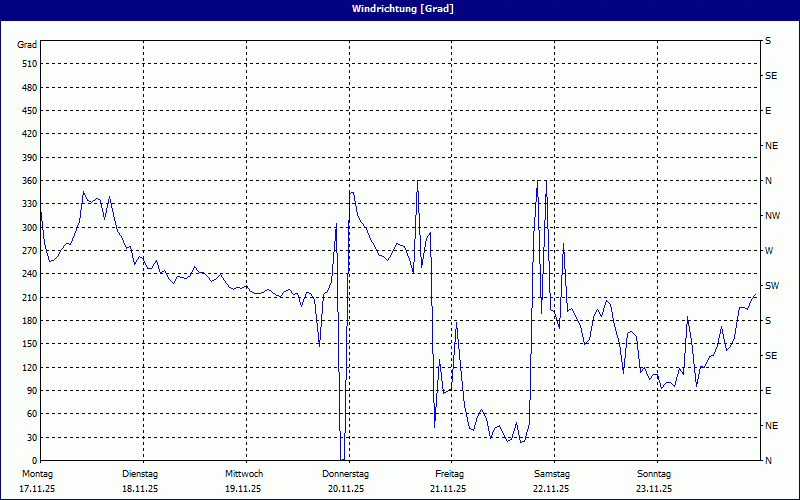Click the W compass label on right axis
This screenshot has height=500, width=800.
pos(768,251)
